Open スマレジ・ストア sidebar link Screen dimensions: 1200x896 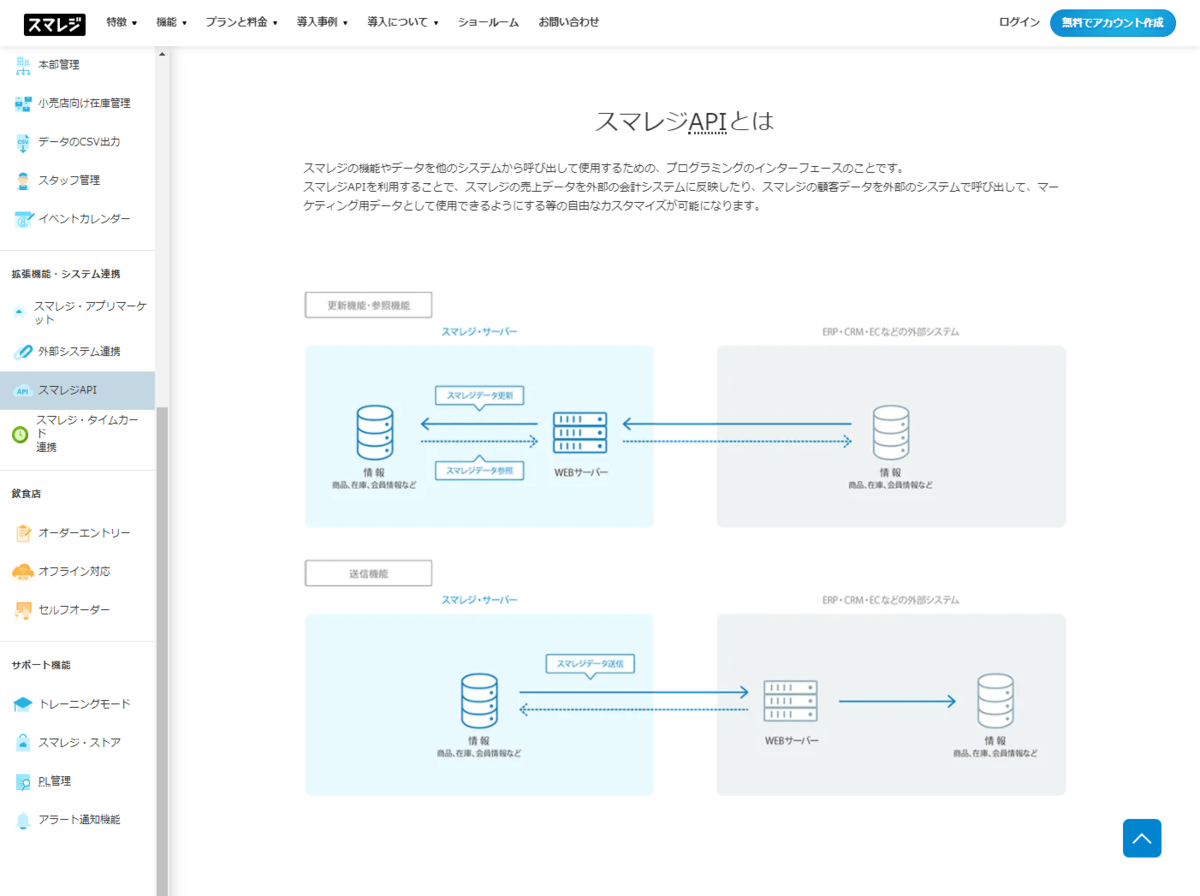tap(77, 743)
